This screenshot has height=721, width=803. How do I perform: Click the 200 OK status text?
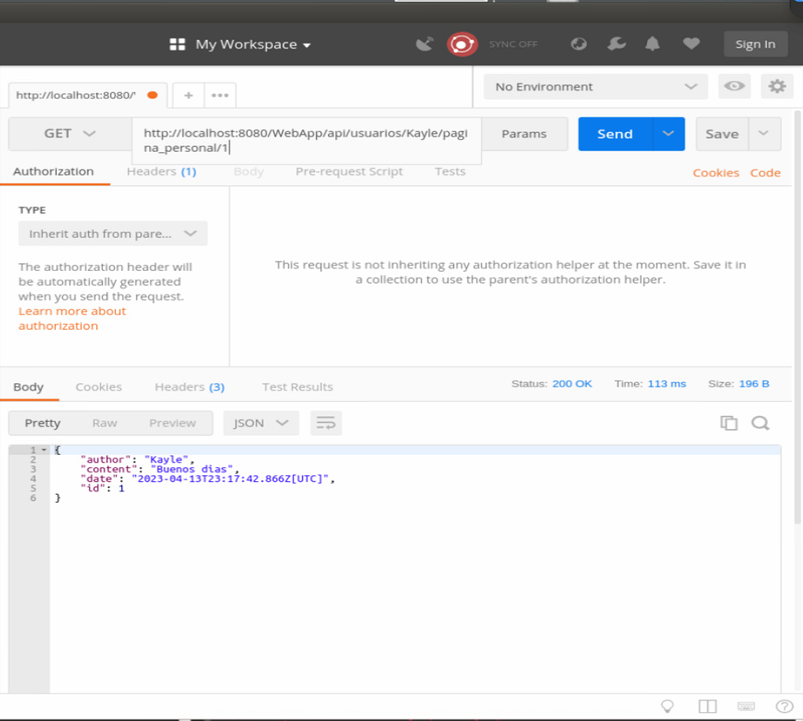coord(572,384)
